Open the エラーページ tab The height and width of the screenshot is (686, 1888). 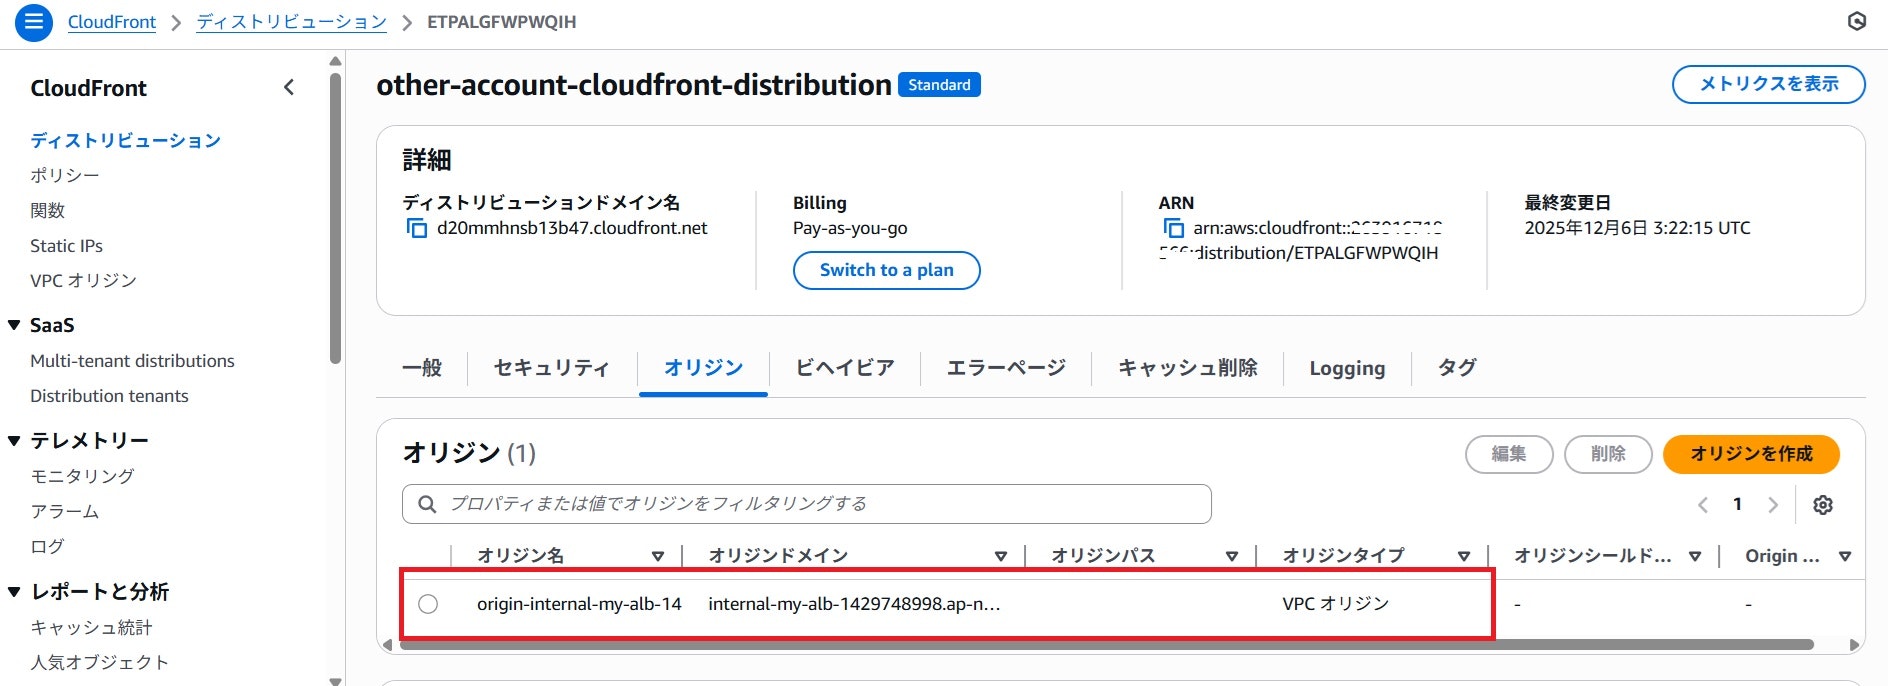(x=1006, y=368)
